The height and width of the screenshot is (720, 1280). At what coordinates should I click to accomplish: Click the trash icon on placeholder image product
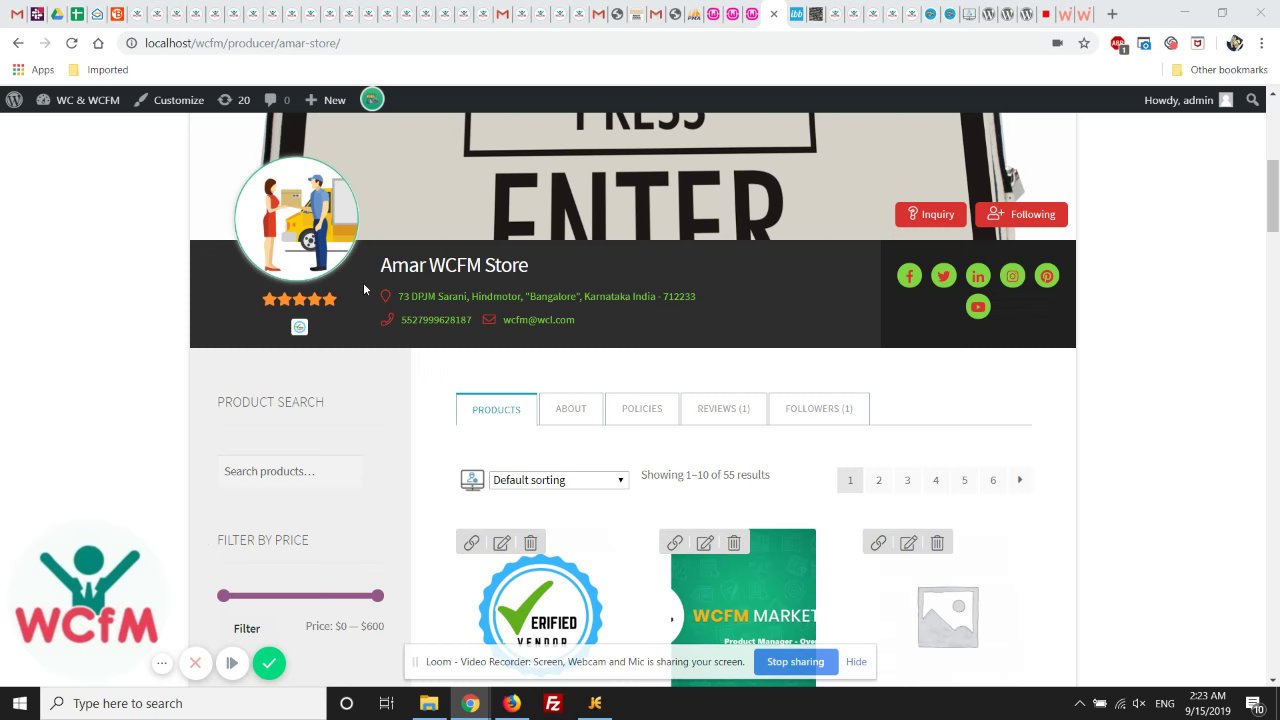click(x=937, y=542)
